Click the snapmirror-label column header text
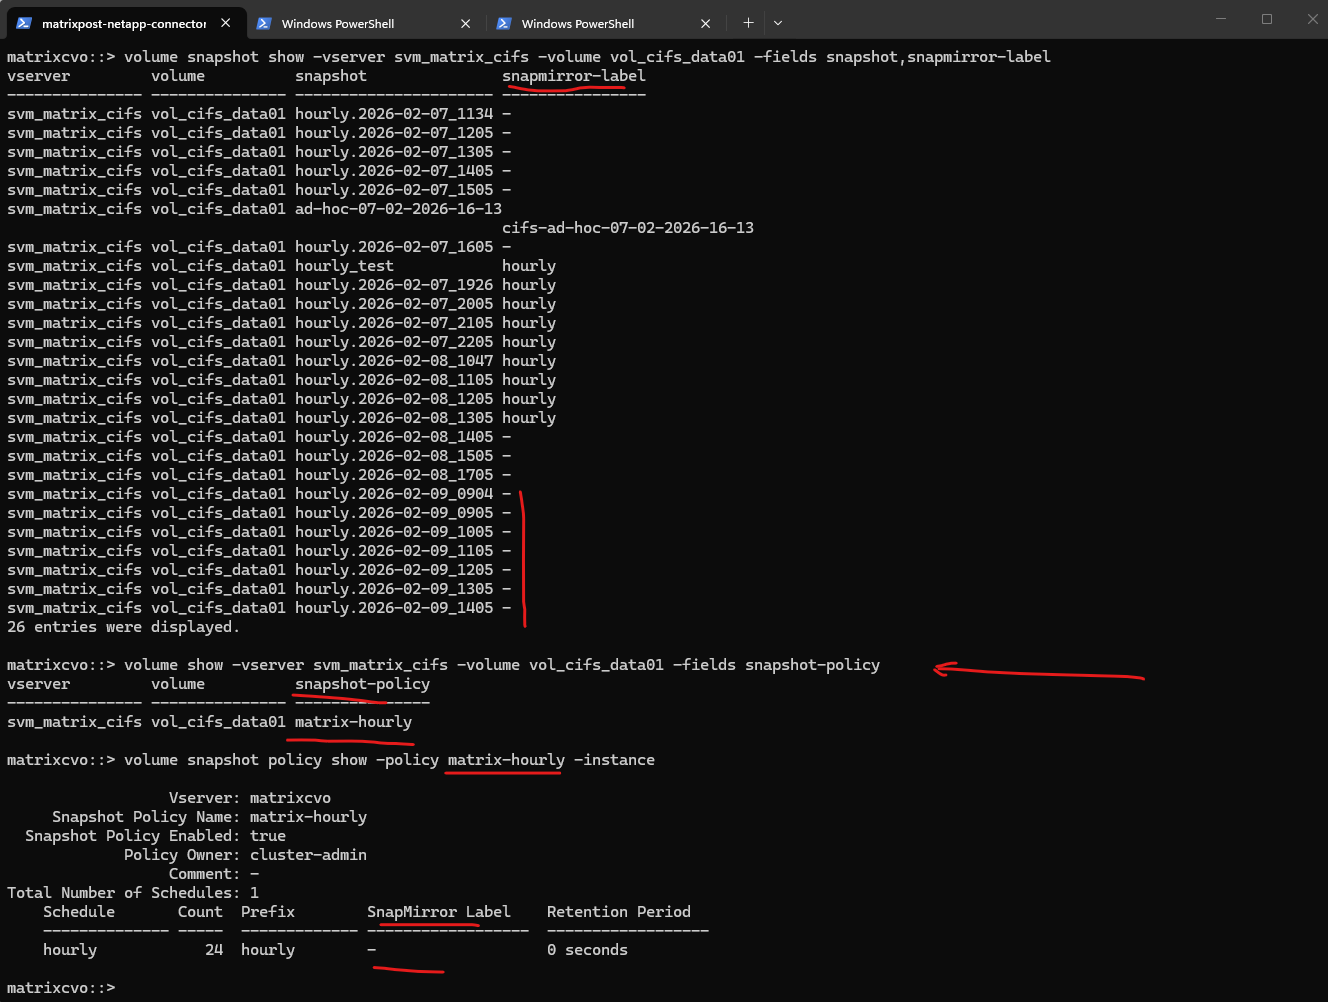The image size is (1328, 1002). coord(573,76)
